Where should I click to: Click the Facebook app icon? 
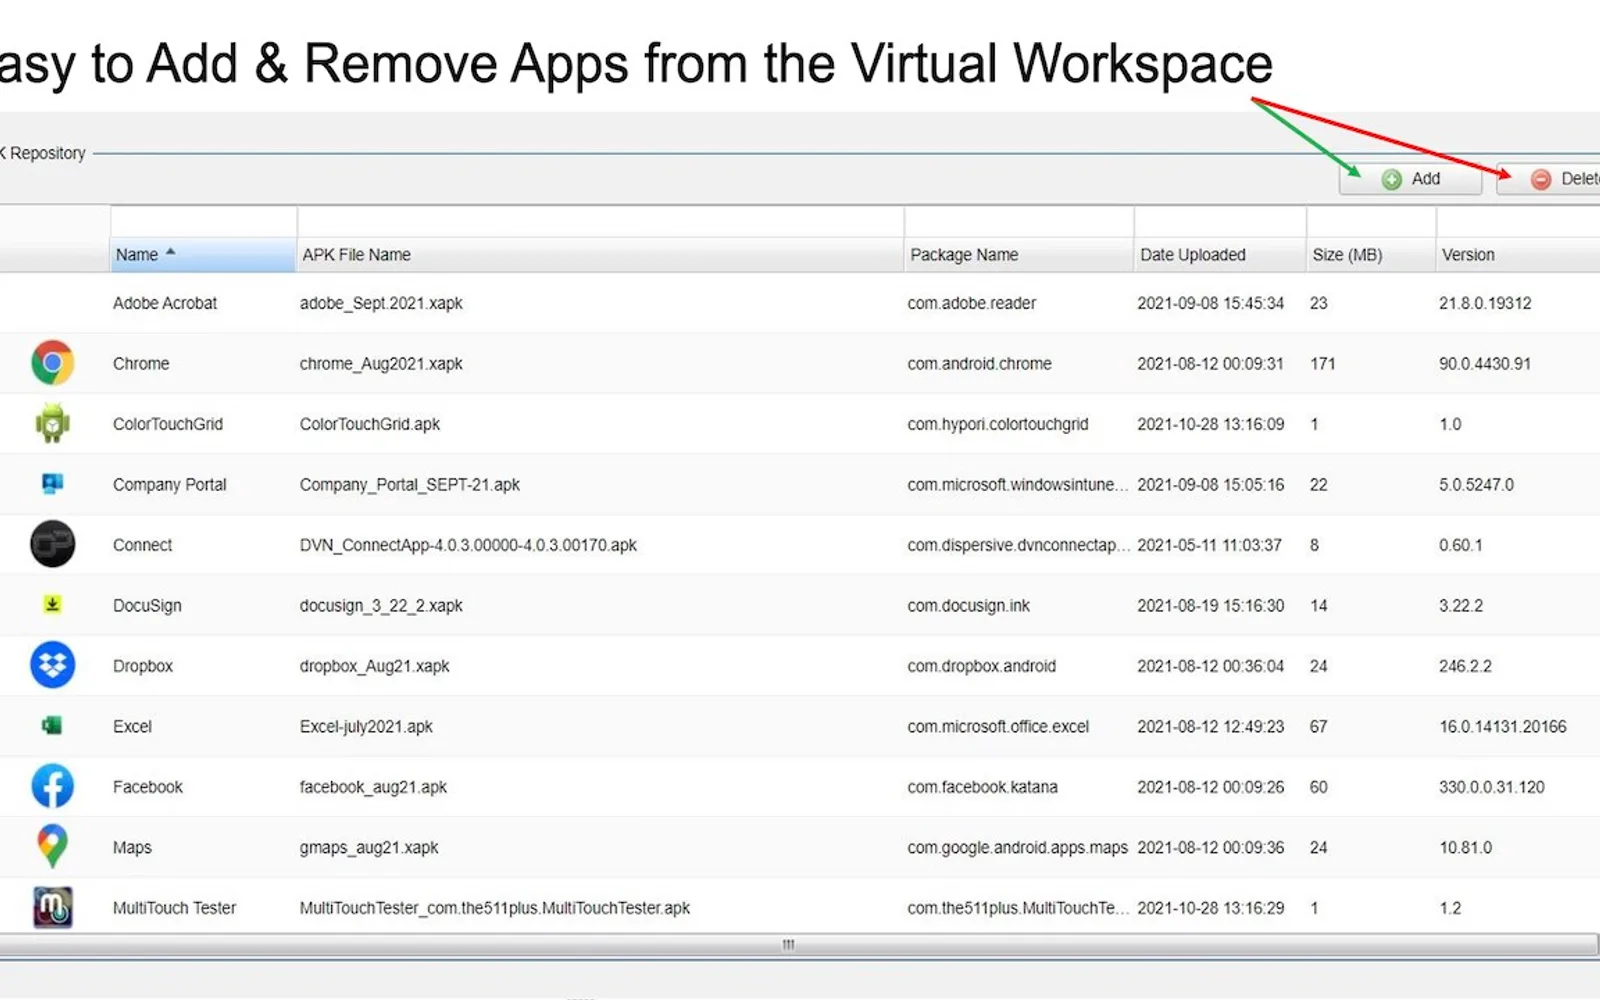[x=52, y=786]
